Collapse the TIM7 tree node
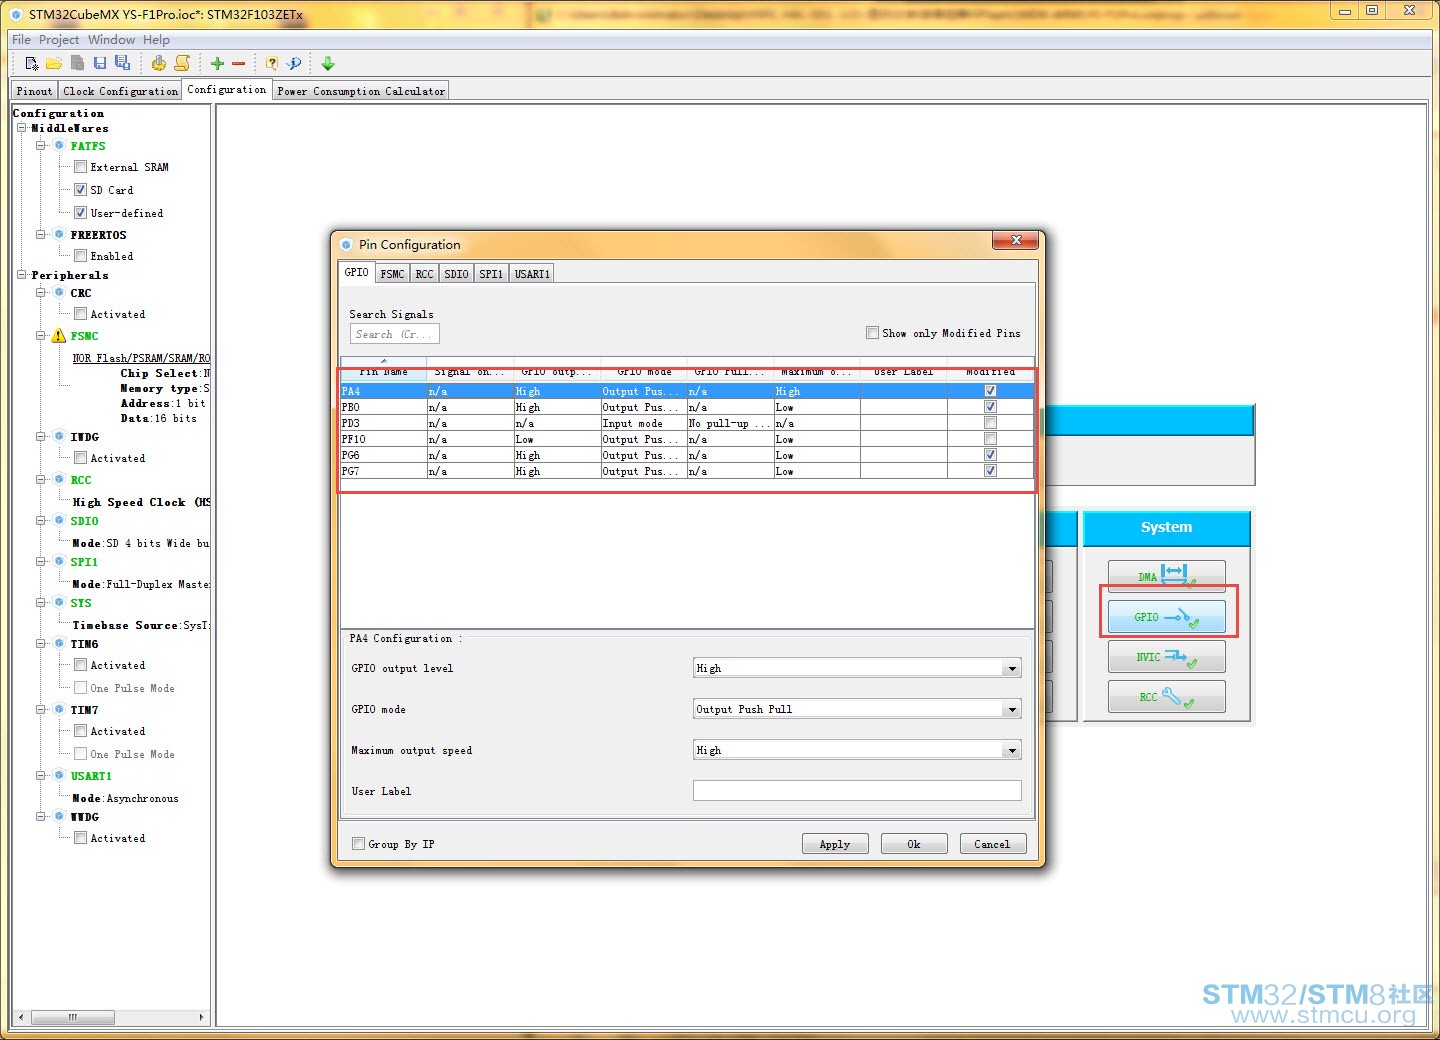The height and width of the screenshot is (1040, 1440). pos(41,710)
